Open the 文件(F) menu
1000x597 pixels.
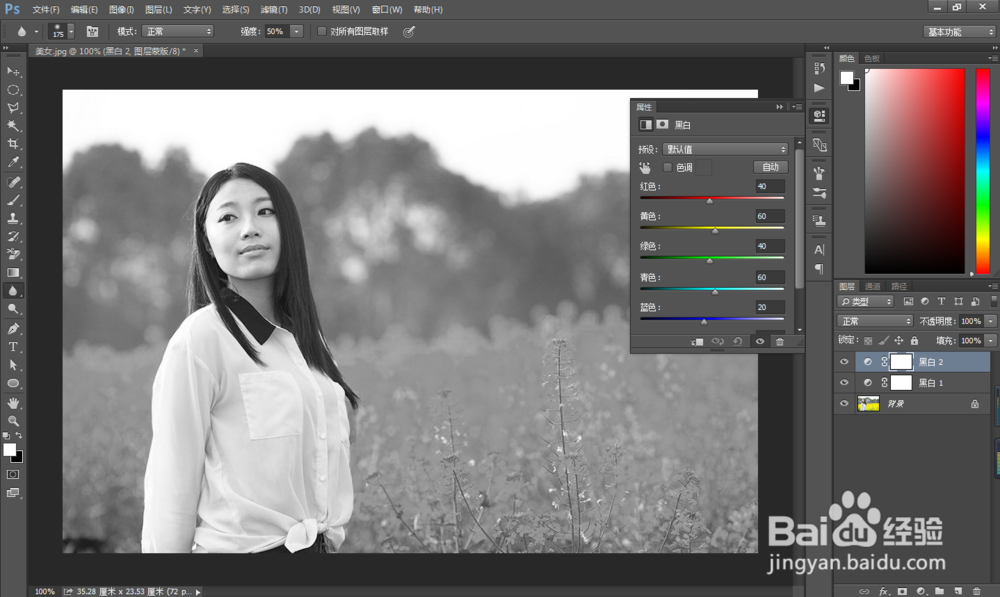pyautogui.click(x=46, y=10)
